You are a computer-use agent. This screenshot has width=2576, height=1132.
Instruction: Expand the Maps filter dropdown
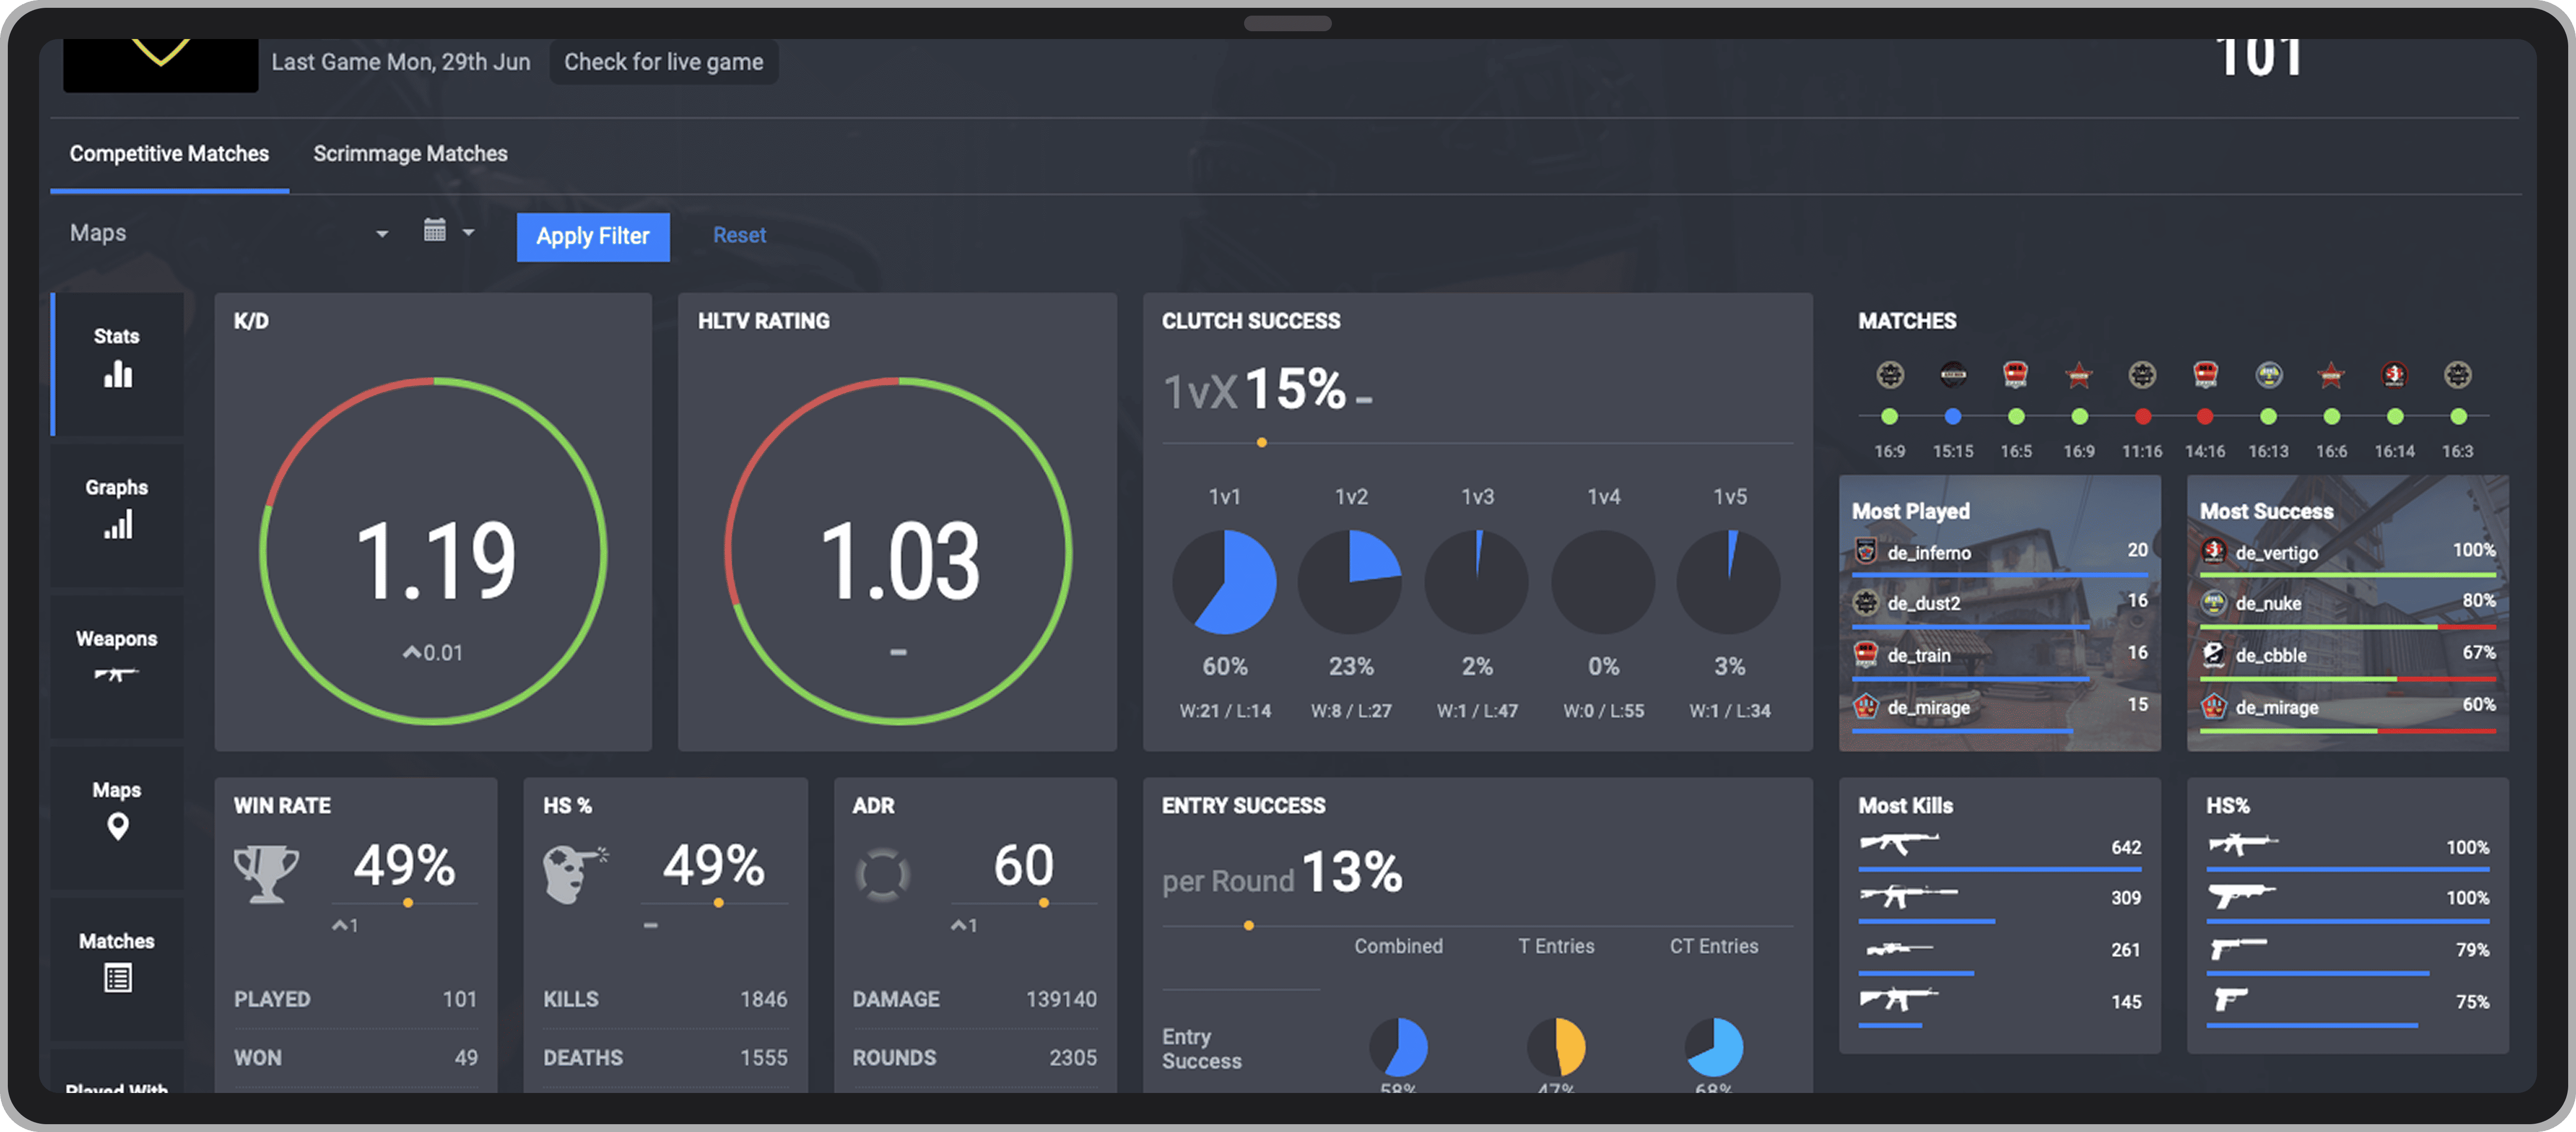381,234
